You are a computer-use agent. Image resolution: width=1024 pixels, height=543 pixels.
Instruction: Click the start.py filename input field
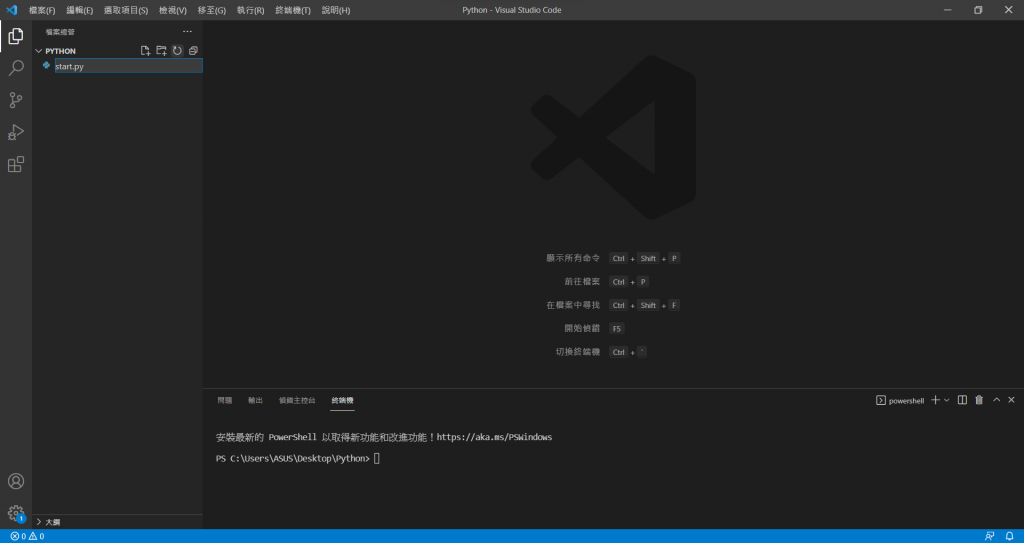128,66
